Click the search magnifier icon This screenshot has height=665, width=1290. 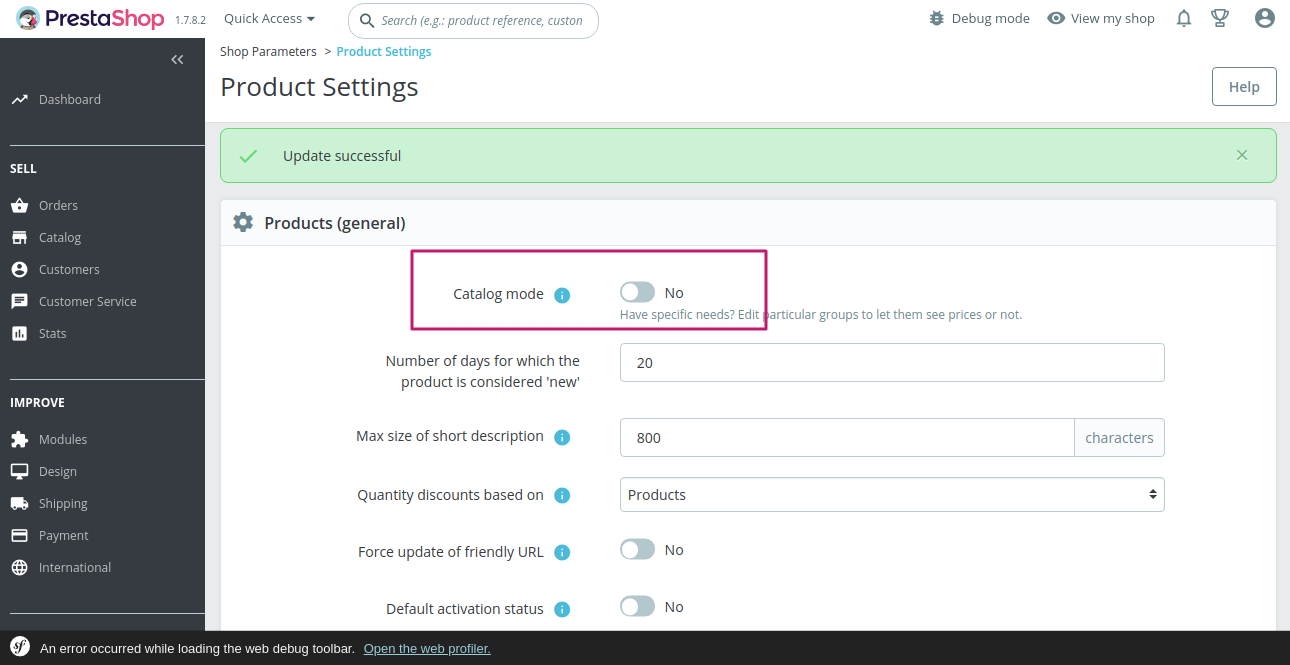point(366,20)
